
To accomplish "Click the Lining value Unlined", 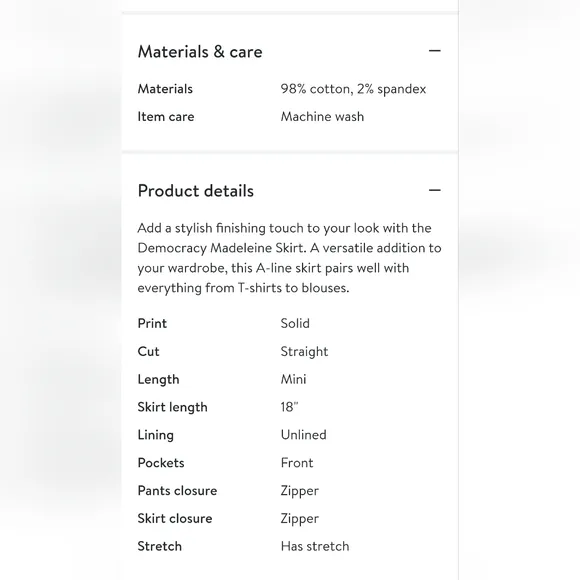I will 303,435.
